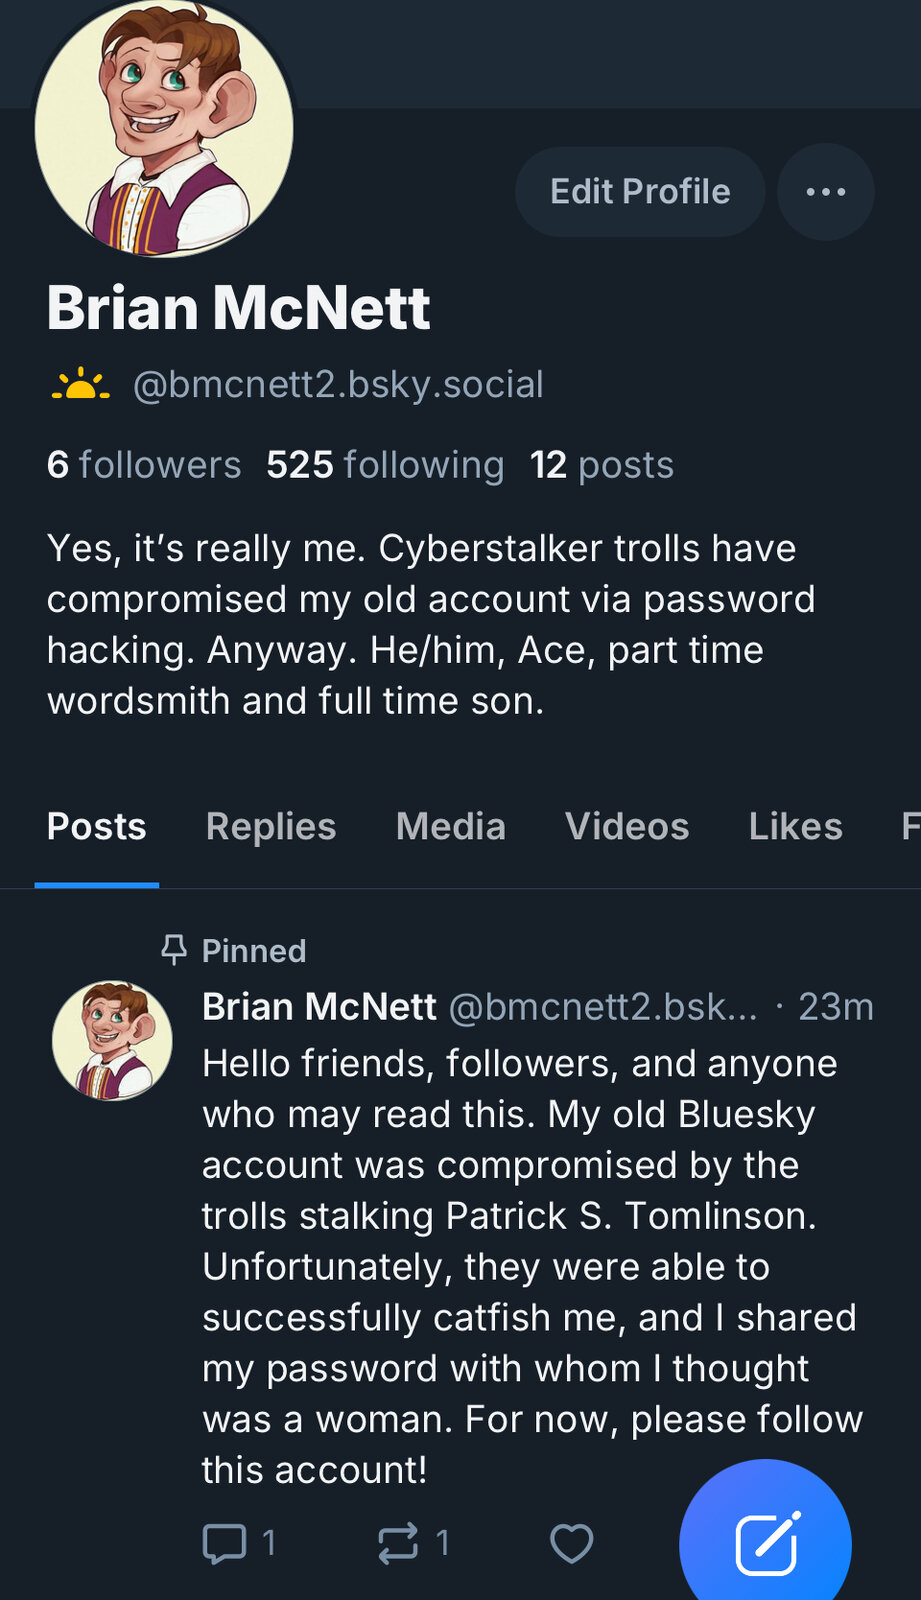Open the three-dot profile options menu

825,192
